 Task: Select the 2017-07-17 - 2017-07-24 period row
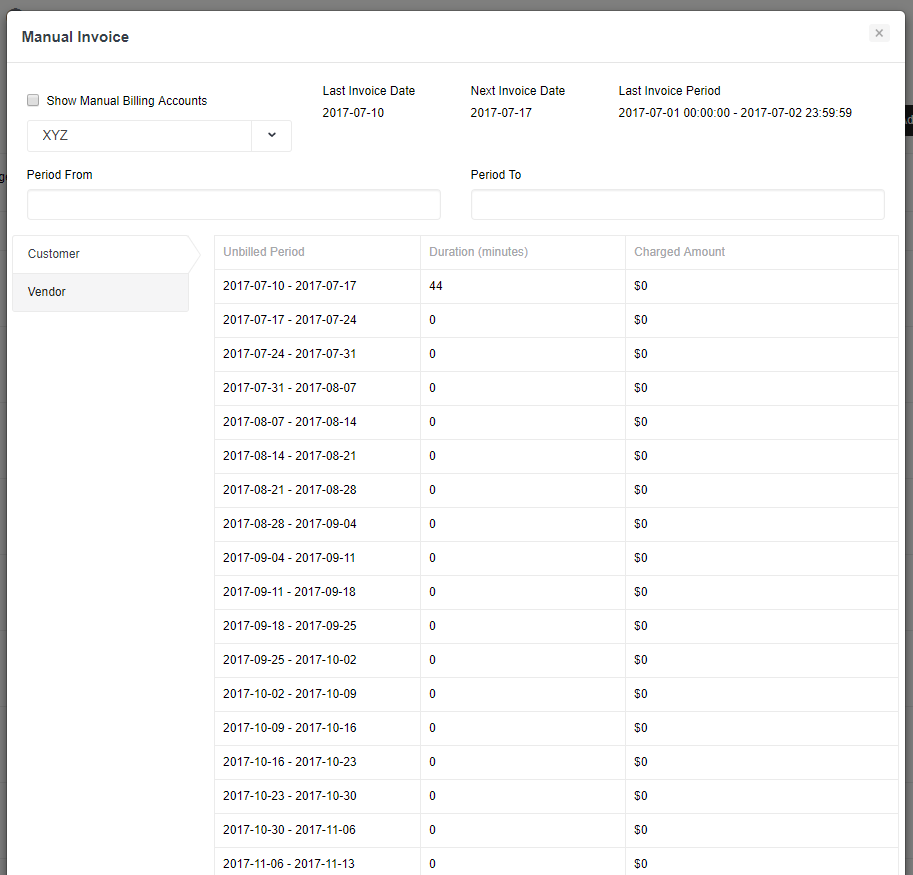(x=290, y=320)
